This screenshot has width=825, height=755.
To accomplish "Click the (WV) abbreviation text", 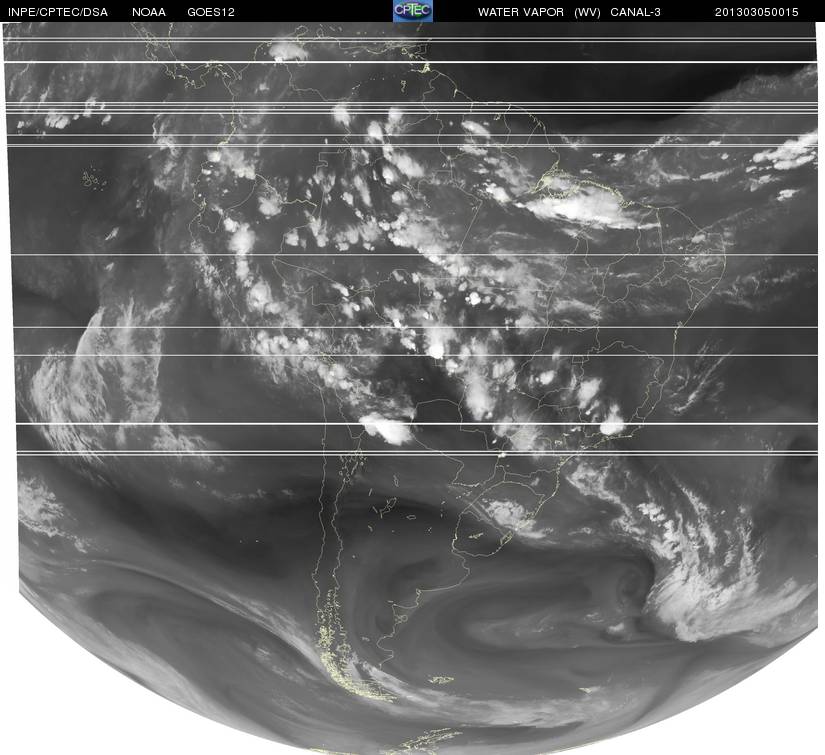I will 587,12.
